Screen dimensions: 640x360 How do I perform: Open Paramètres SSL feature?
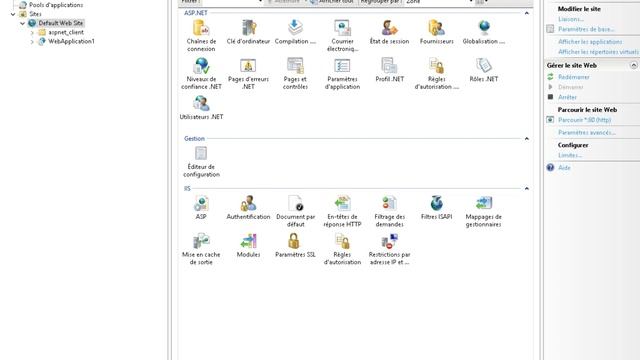[x=295, y=245]
